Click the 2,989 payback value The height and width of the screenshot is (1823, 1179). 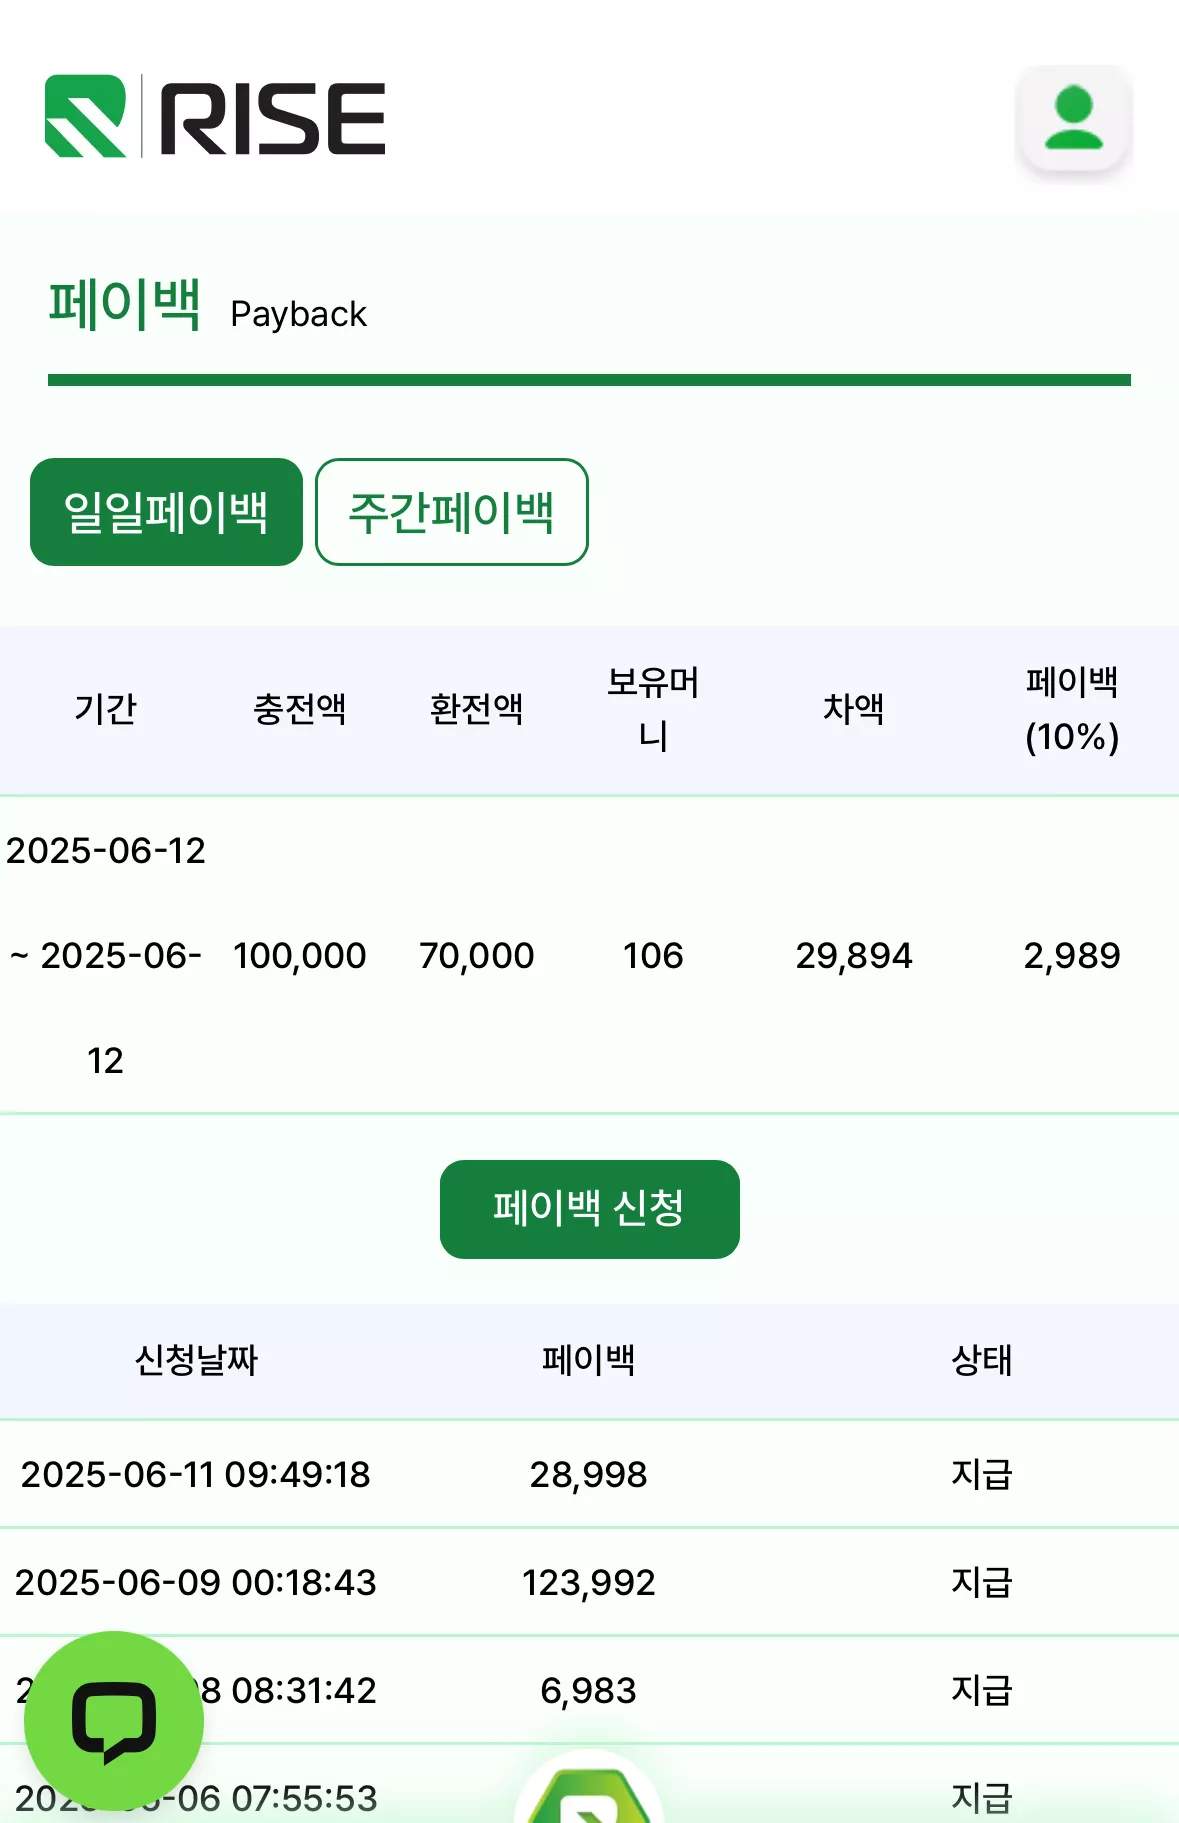click(x=1072, y=955)
